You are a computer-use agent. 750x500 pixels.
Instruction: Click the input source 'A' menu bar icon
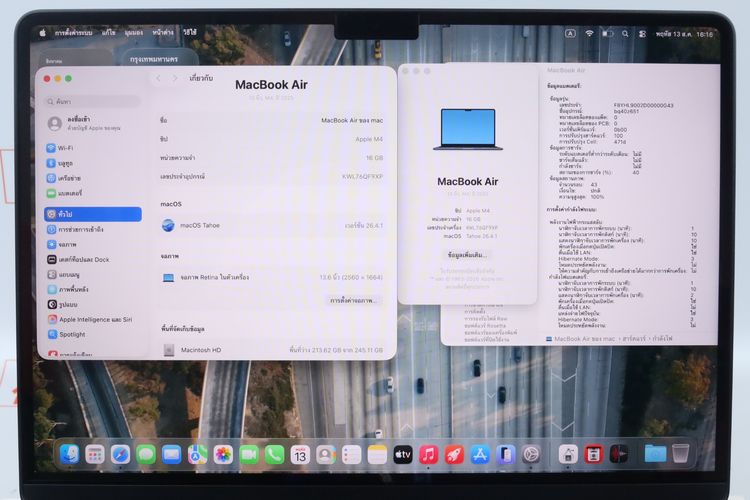tap(570, 33)
